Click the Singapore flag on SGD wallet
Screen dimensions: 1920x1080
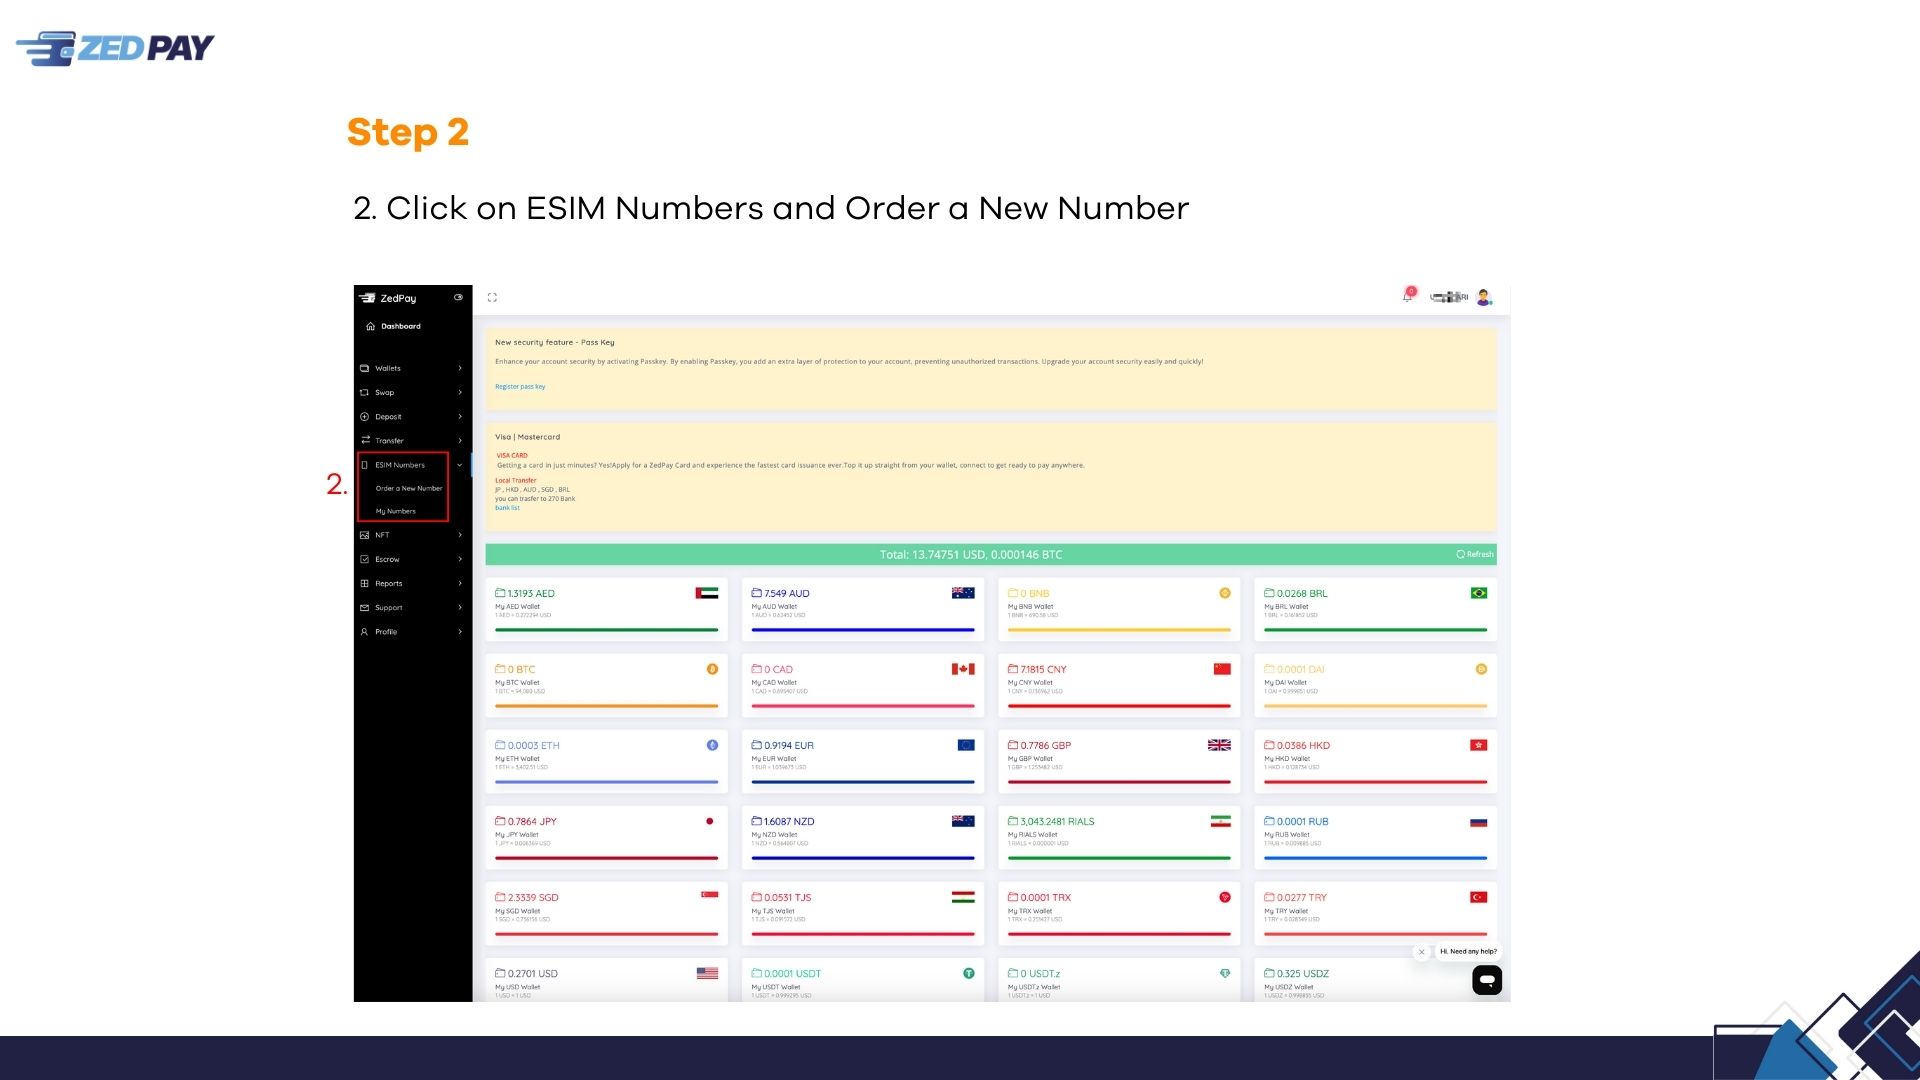(710, 895)
